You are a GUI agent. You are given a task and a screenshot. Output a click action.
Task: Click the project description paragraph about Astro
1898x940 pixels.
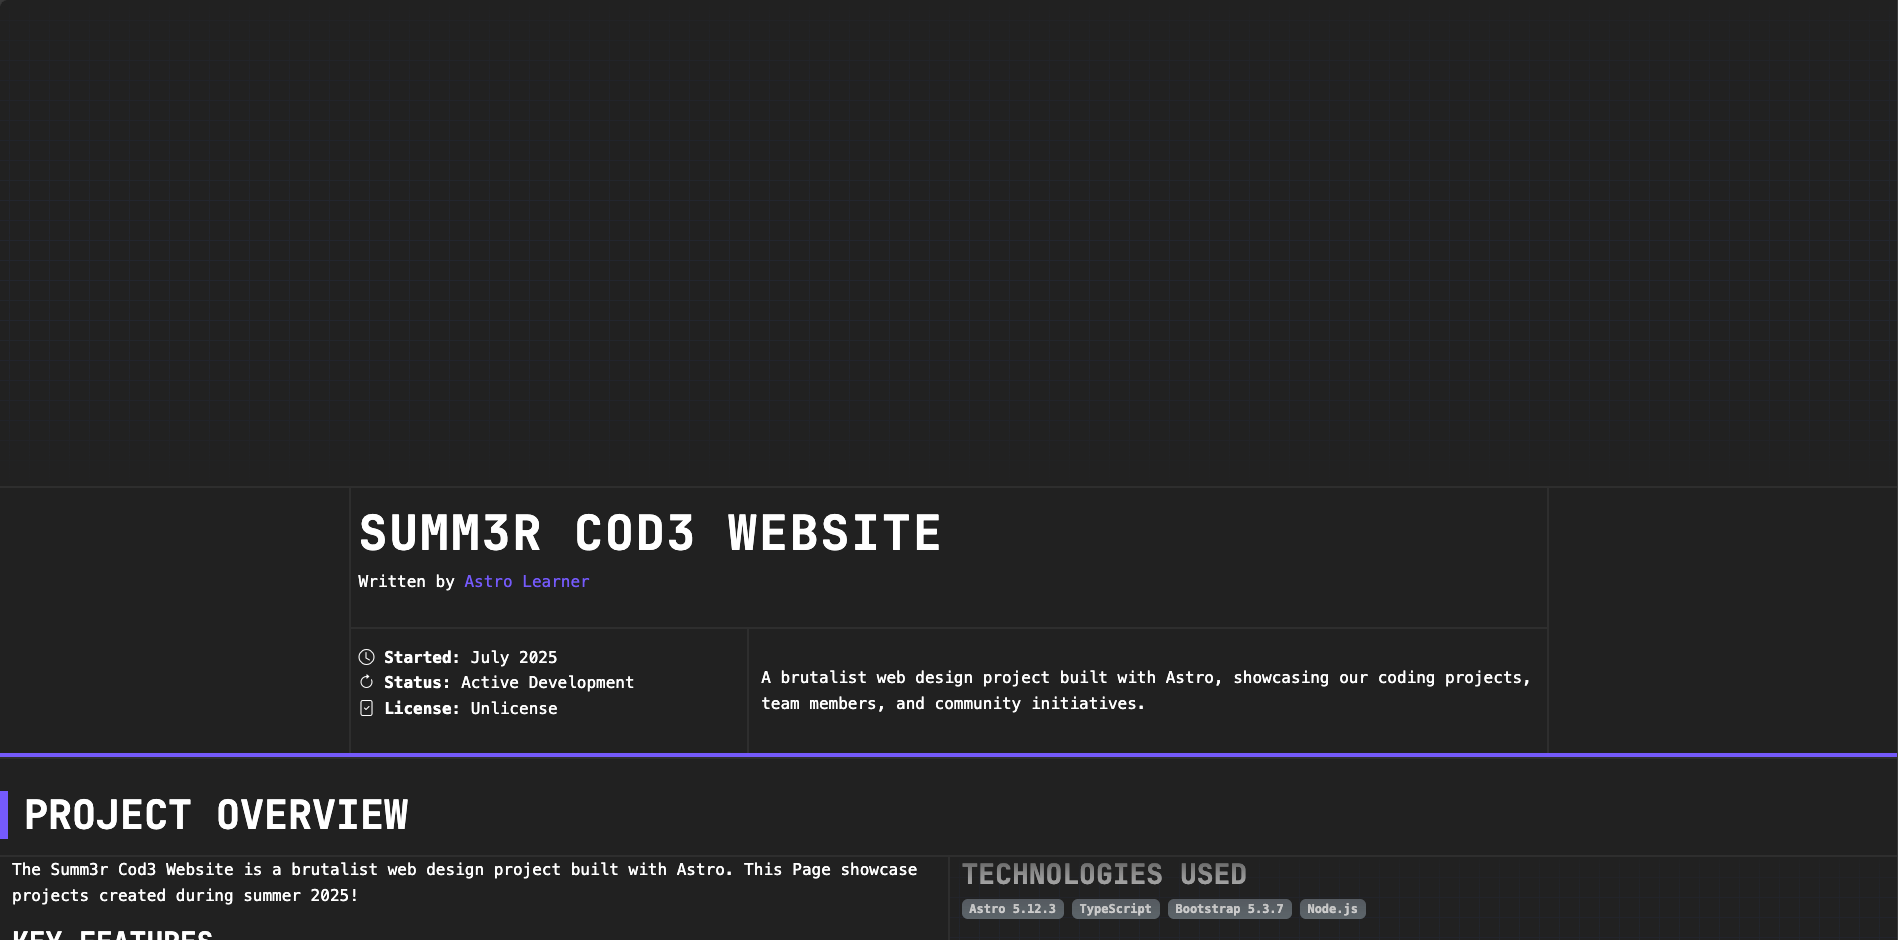click(x=1145, y=690)
